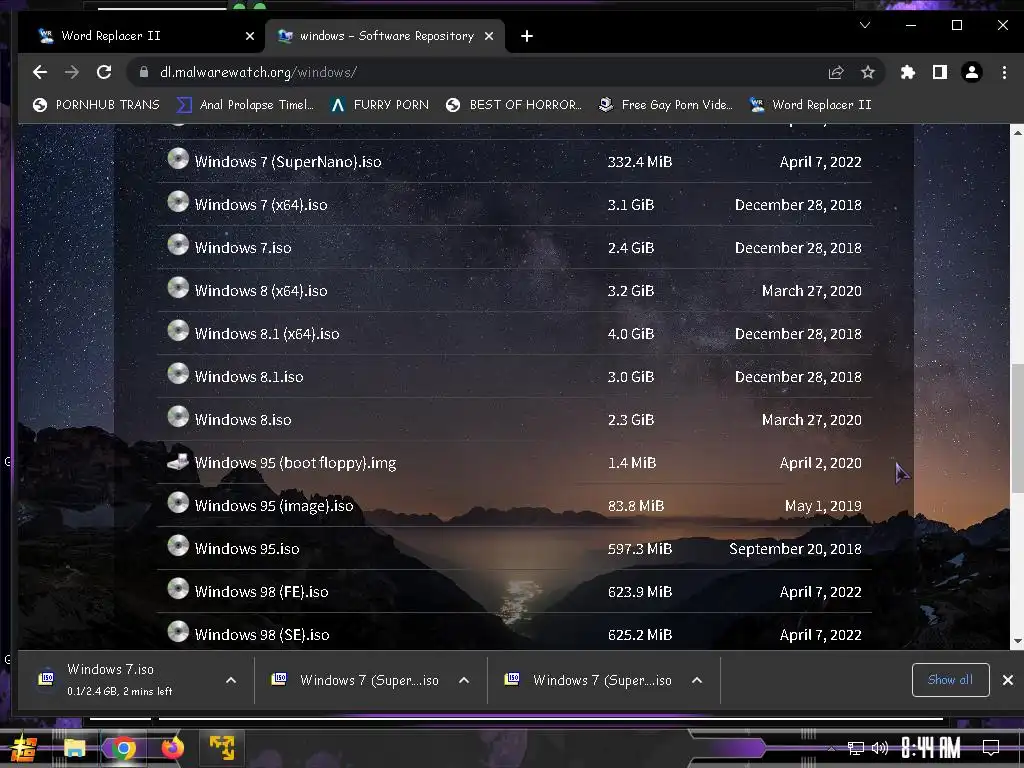Expand options for the second Windows 7 (Super...iso download
The image size is (1024, 768).
[697, 680]
